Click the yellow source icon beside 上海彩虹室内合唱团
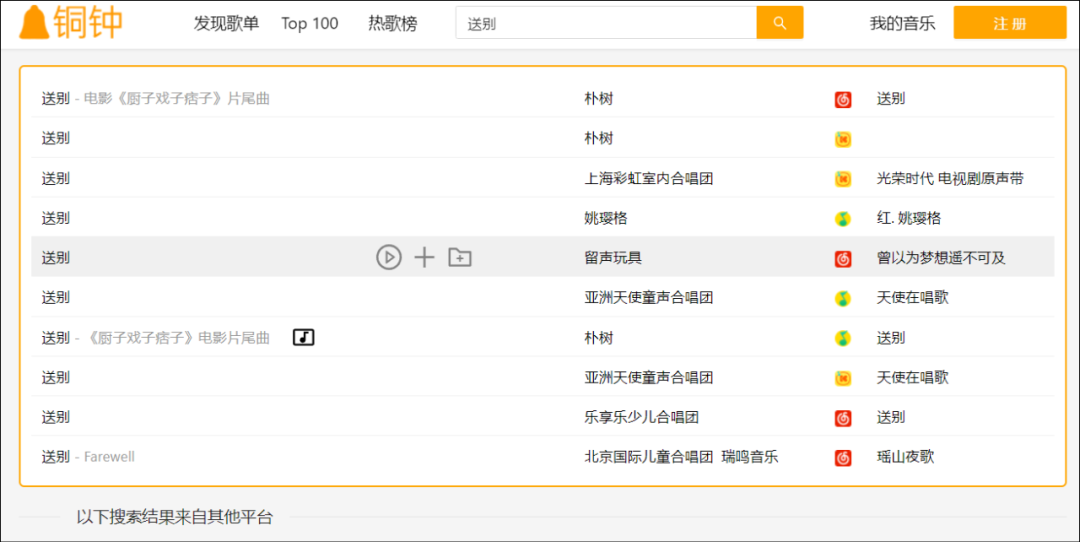1080x542 pixels. (x=843, y=179)
